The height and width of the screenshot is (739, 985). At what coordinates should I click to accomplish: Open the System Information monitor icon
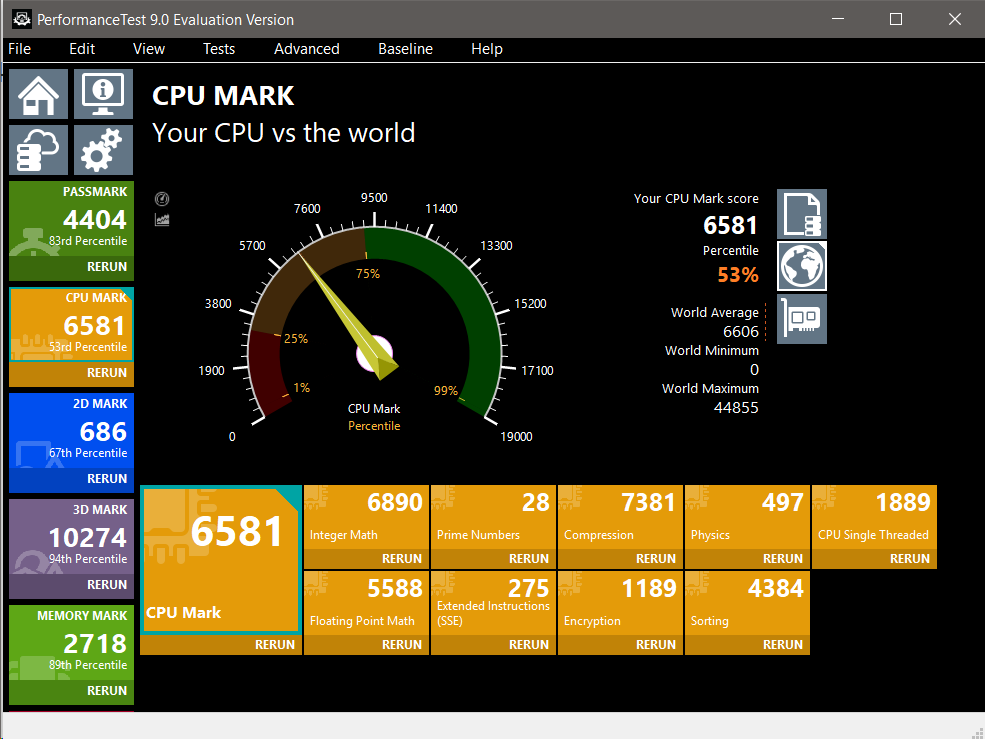pyautogui.click(x=102, y=94)
